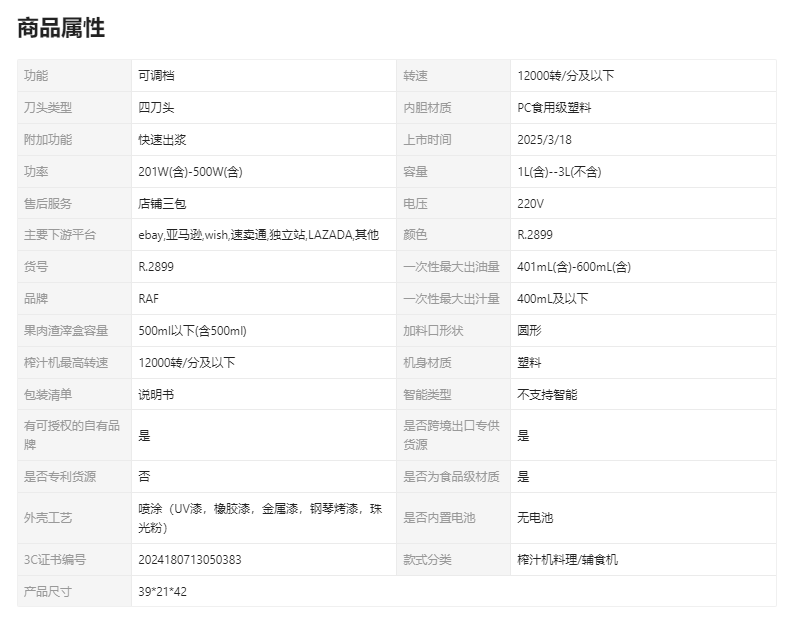Image resolution: width=786 pixels, height=619 pixels.
Task: Click the 商品属性 heading
Action: (x=61, y=28)
